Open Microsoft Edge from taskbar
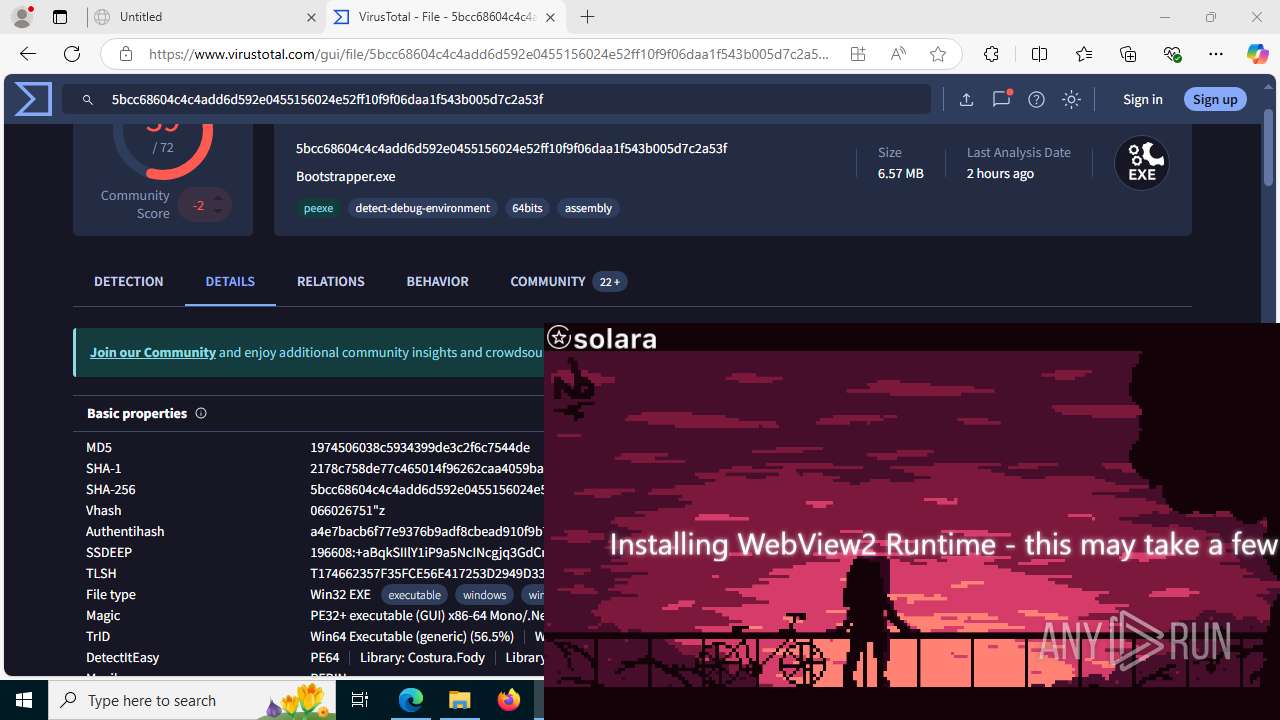The image size is (1280, 720). point(411,700)
